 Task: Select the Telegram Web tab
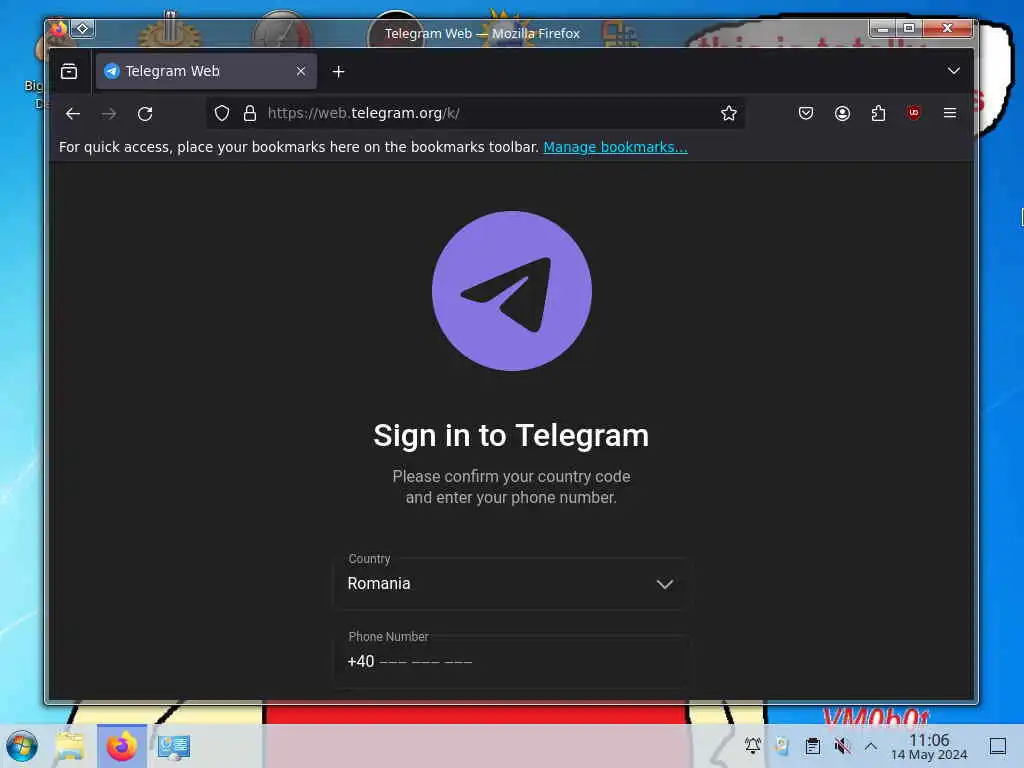click(206, 71)
